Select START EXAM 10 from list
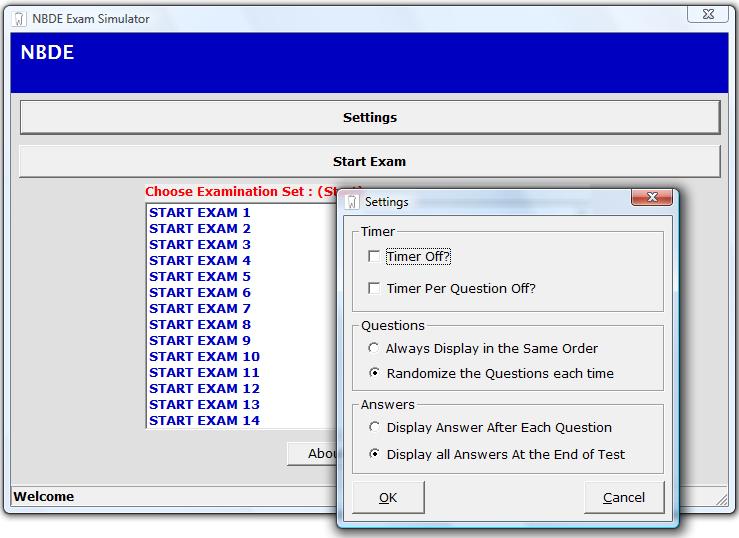This screenshot has height=538, width=739. coord(205,357)
